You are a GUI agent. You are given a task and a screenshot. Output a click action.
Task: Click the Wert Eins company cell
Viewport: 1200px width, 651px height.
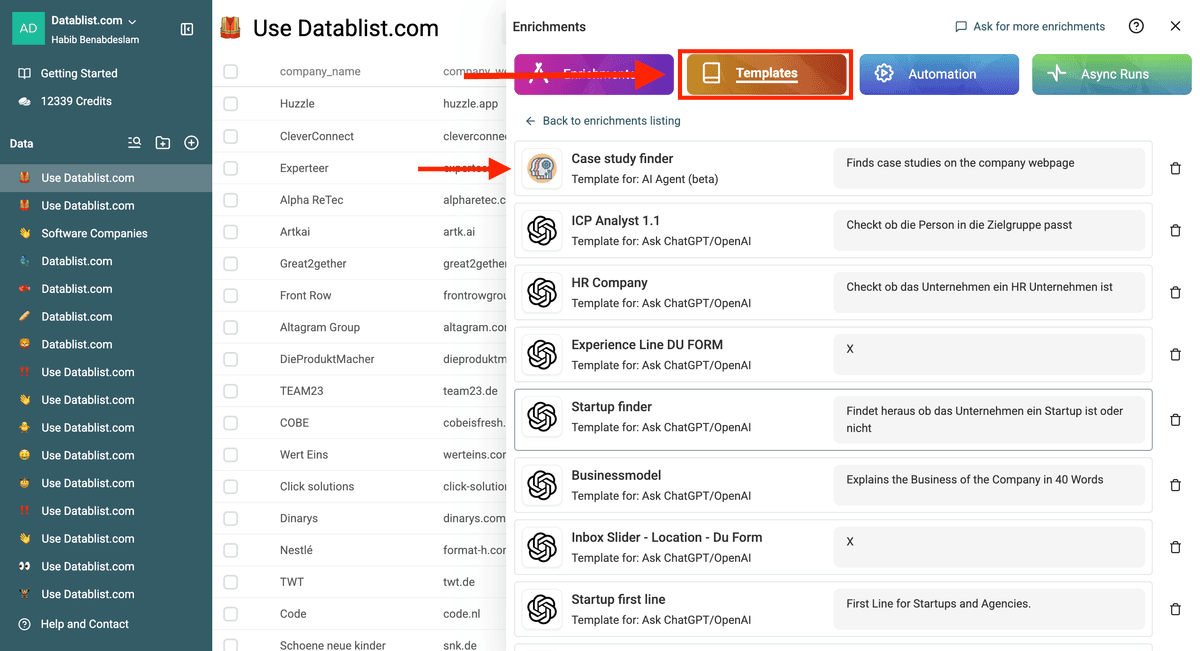pos(304,455)
